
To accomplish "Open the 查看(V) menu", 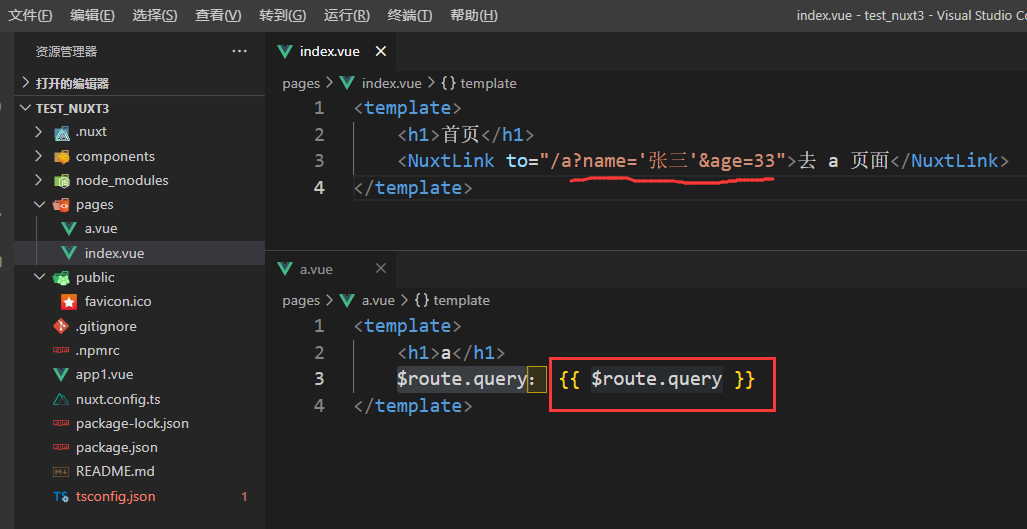I will pyautogui.click(x=218, y=16).
